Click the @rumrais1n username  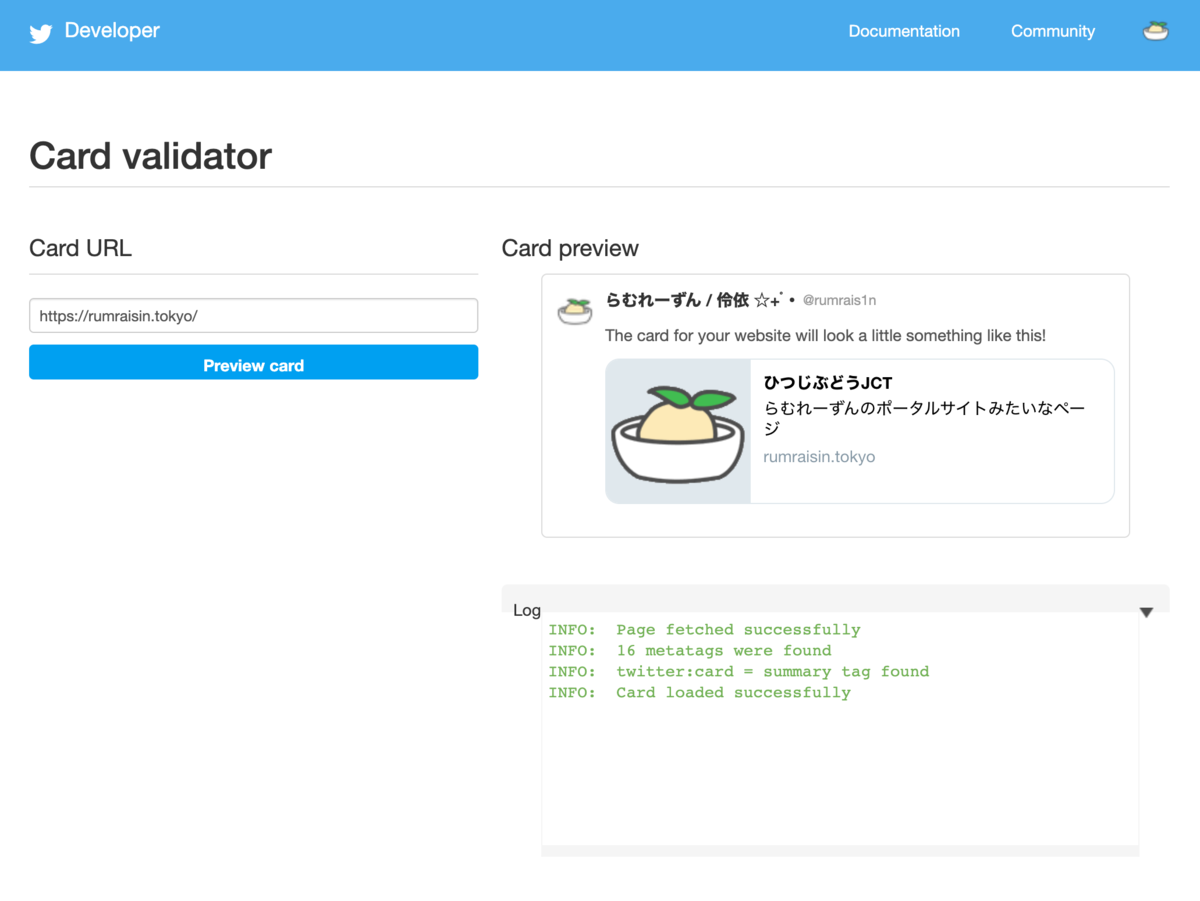pos(839,299)
